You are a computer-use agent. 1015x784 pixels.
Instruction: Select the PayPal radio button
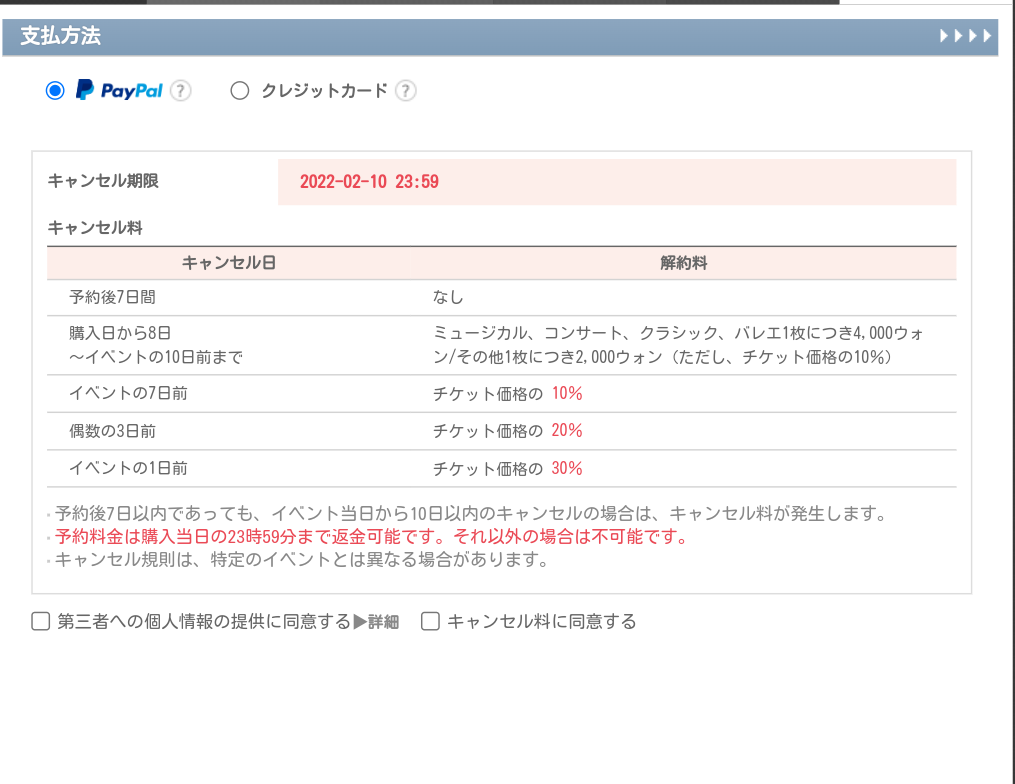point(55,91)
